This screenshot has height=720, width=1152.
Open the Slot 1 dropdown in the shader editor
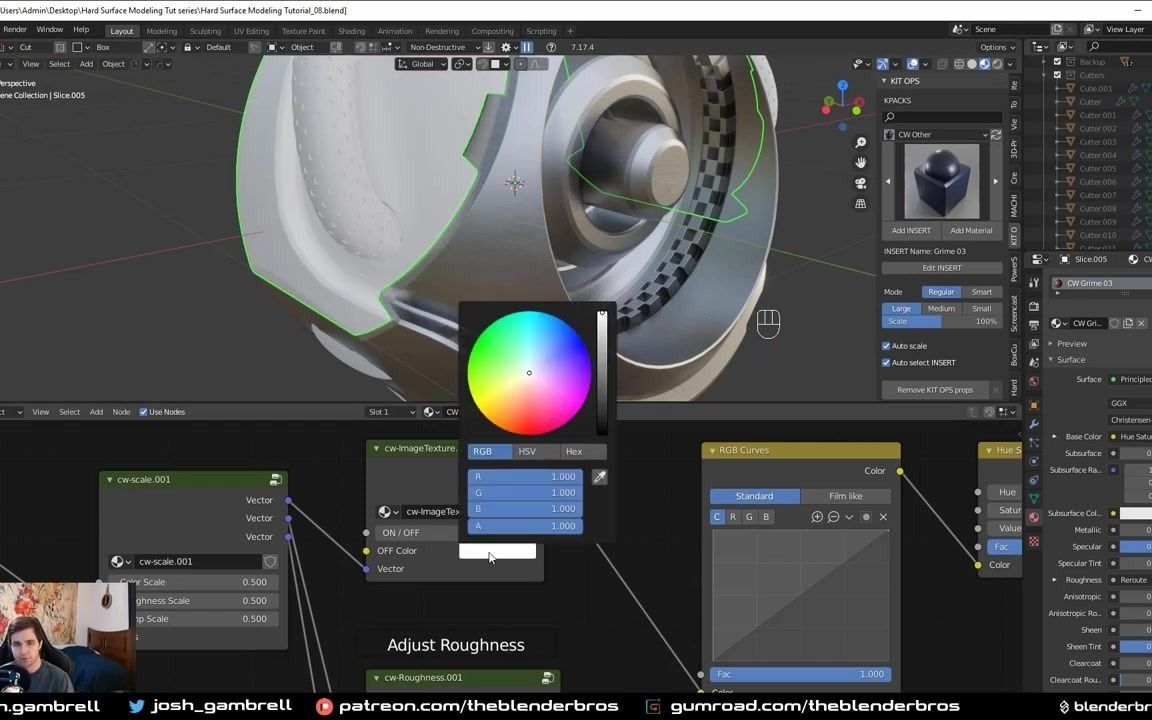tap(390, 411)
